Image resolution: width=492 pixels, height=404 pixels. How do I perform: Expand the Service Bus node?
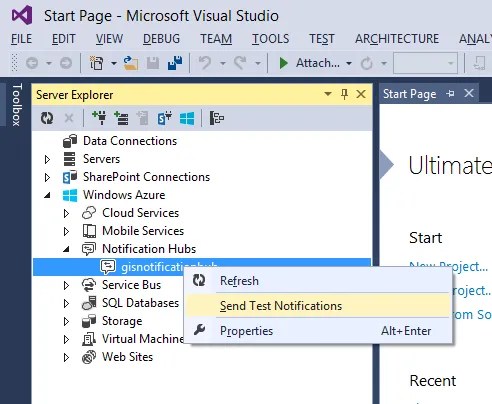[66, 285]
